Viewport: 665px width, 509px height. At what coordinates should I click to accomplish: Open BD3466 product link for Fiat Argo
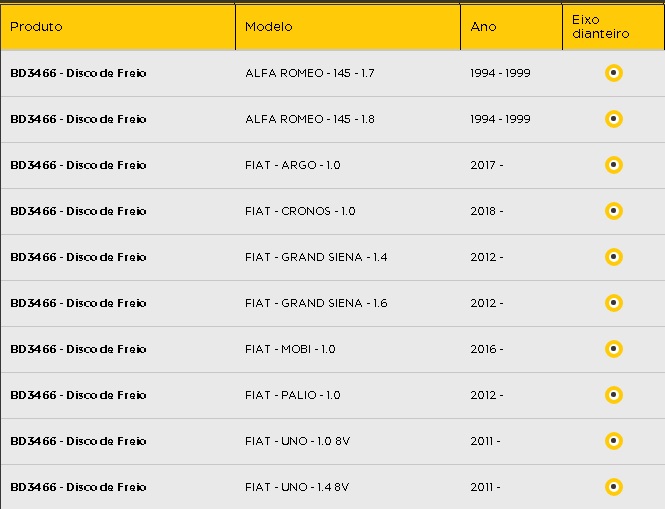pos(78,165)
